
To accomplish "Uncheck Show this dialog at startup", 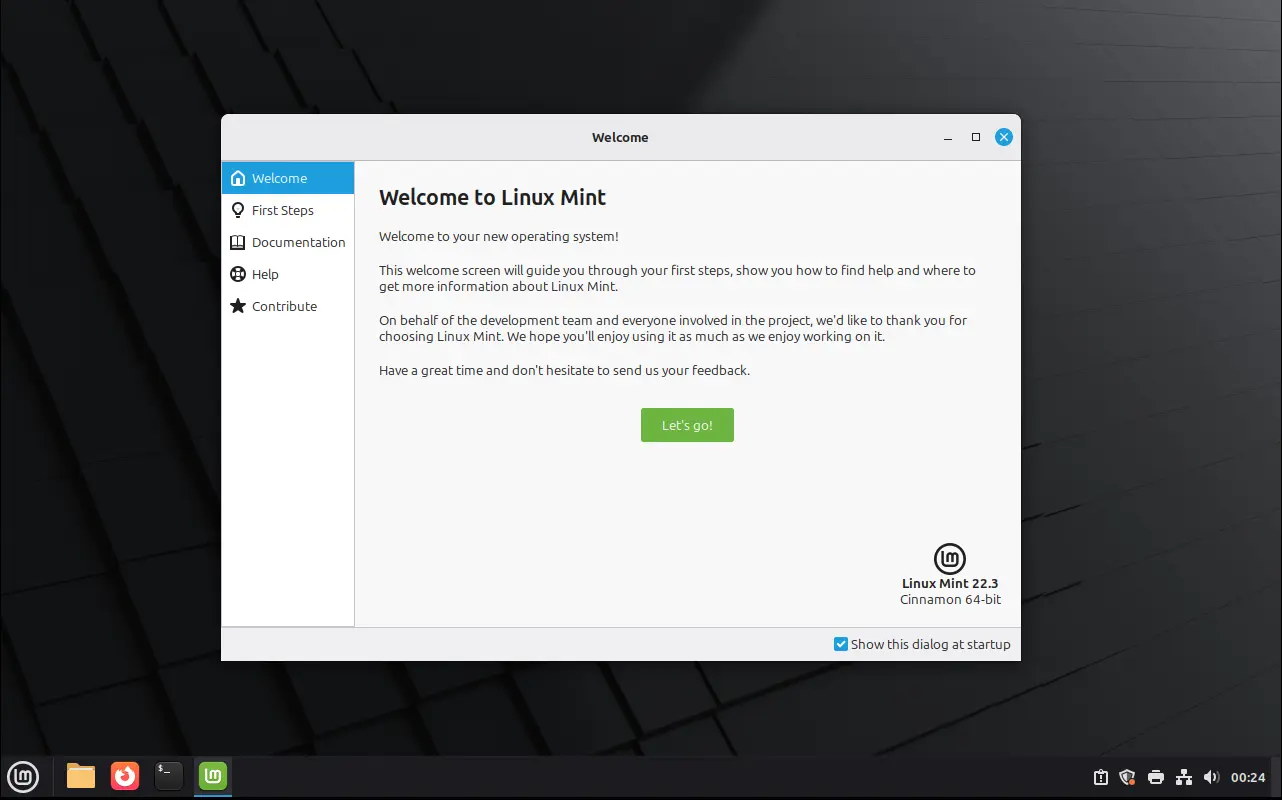I will [x=841, y=644].
